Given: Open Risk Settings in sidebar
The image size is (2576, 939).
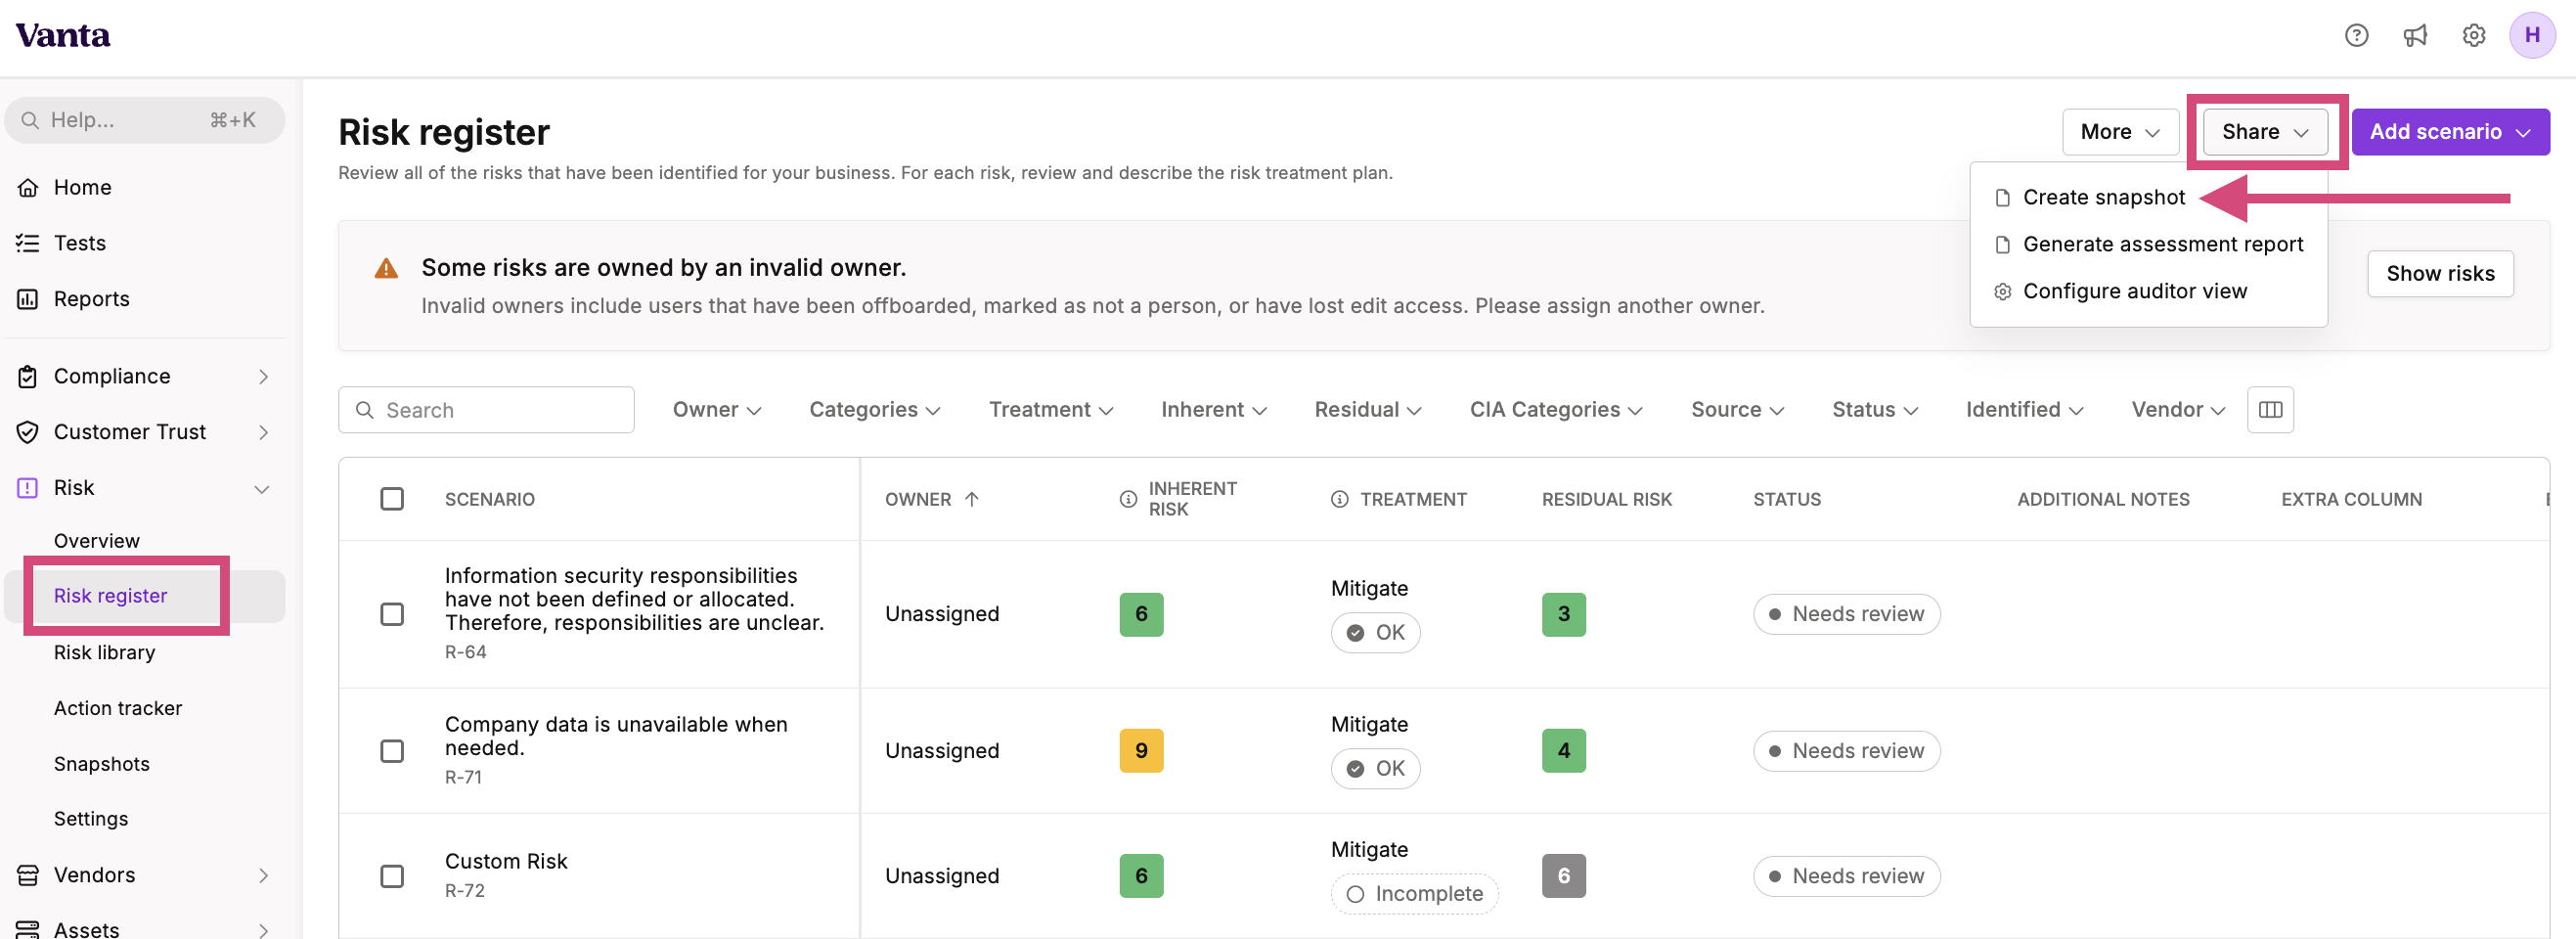Looking at the screenshot, I should click(91, 820).
